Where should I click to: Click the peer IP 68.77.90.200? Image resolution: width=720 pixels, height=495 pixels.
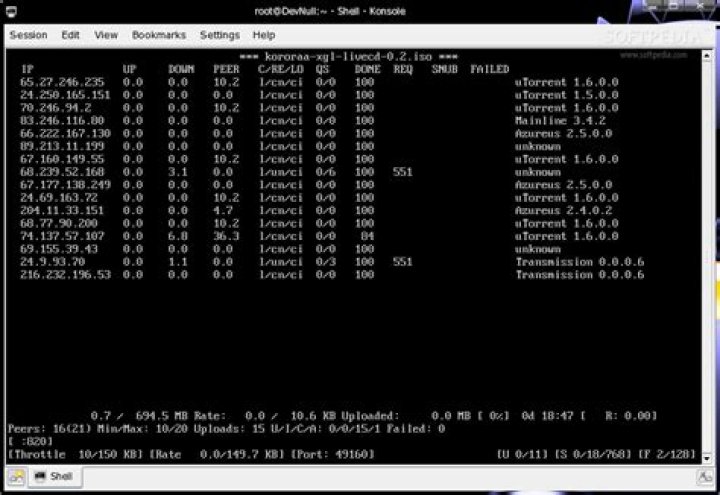[x=59, y=224]
